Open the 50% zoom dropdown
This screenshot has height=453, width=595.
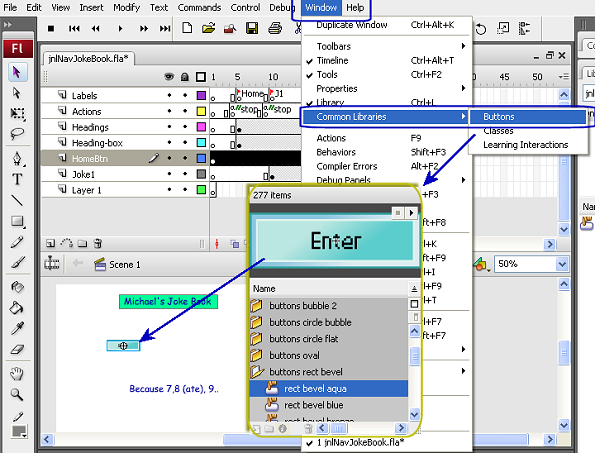[x=562, y=264]
